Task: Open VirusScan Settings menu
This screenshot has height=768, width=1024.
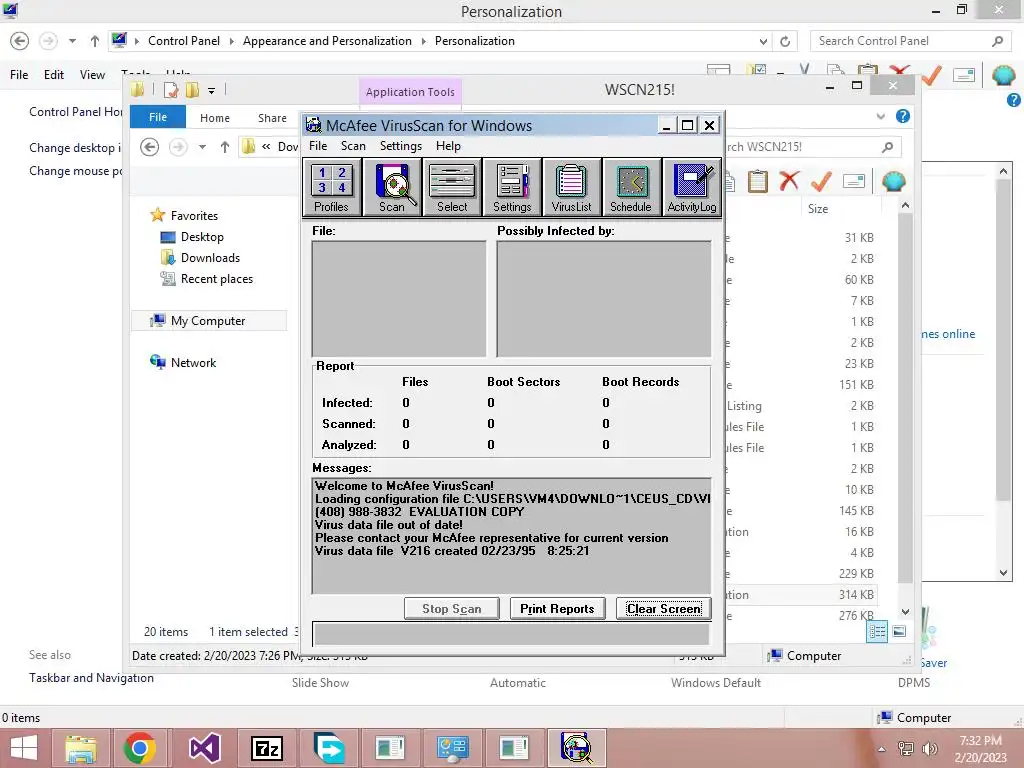Action: 401,146
